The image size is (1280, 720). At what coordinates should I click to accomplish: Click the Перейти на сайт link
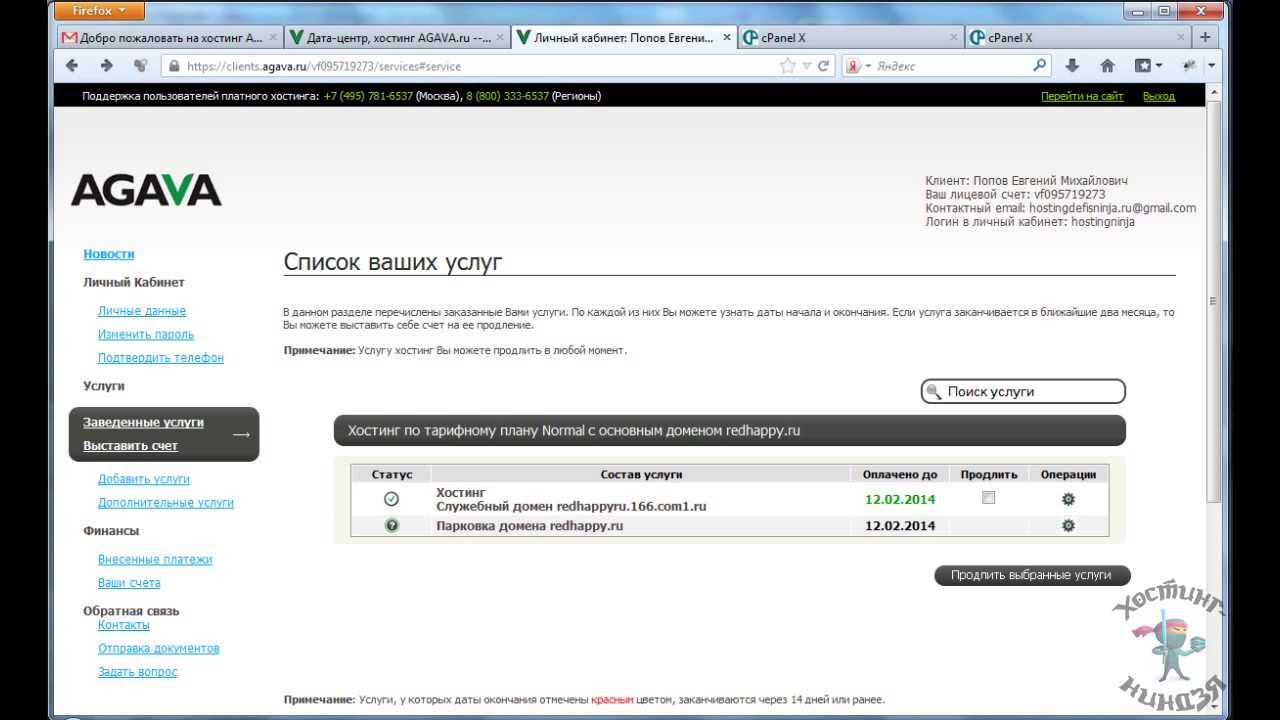1082,96
